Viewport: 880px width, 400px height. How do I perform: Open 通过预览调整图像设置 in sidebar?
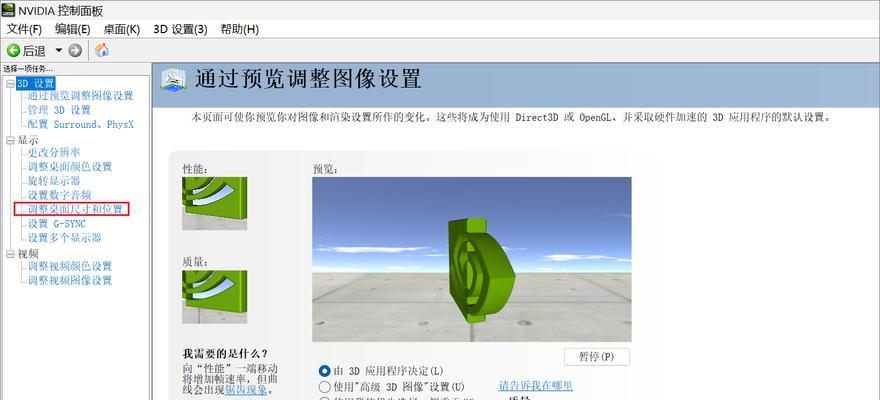pyautogui.click(x=80, y=96)
